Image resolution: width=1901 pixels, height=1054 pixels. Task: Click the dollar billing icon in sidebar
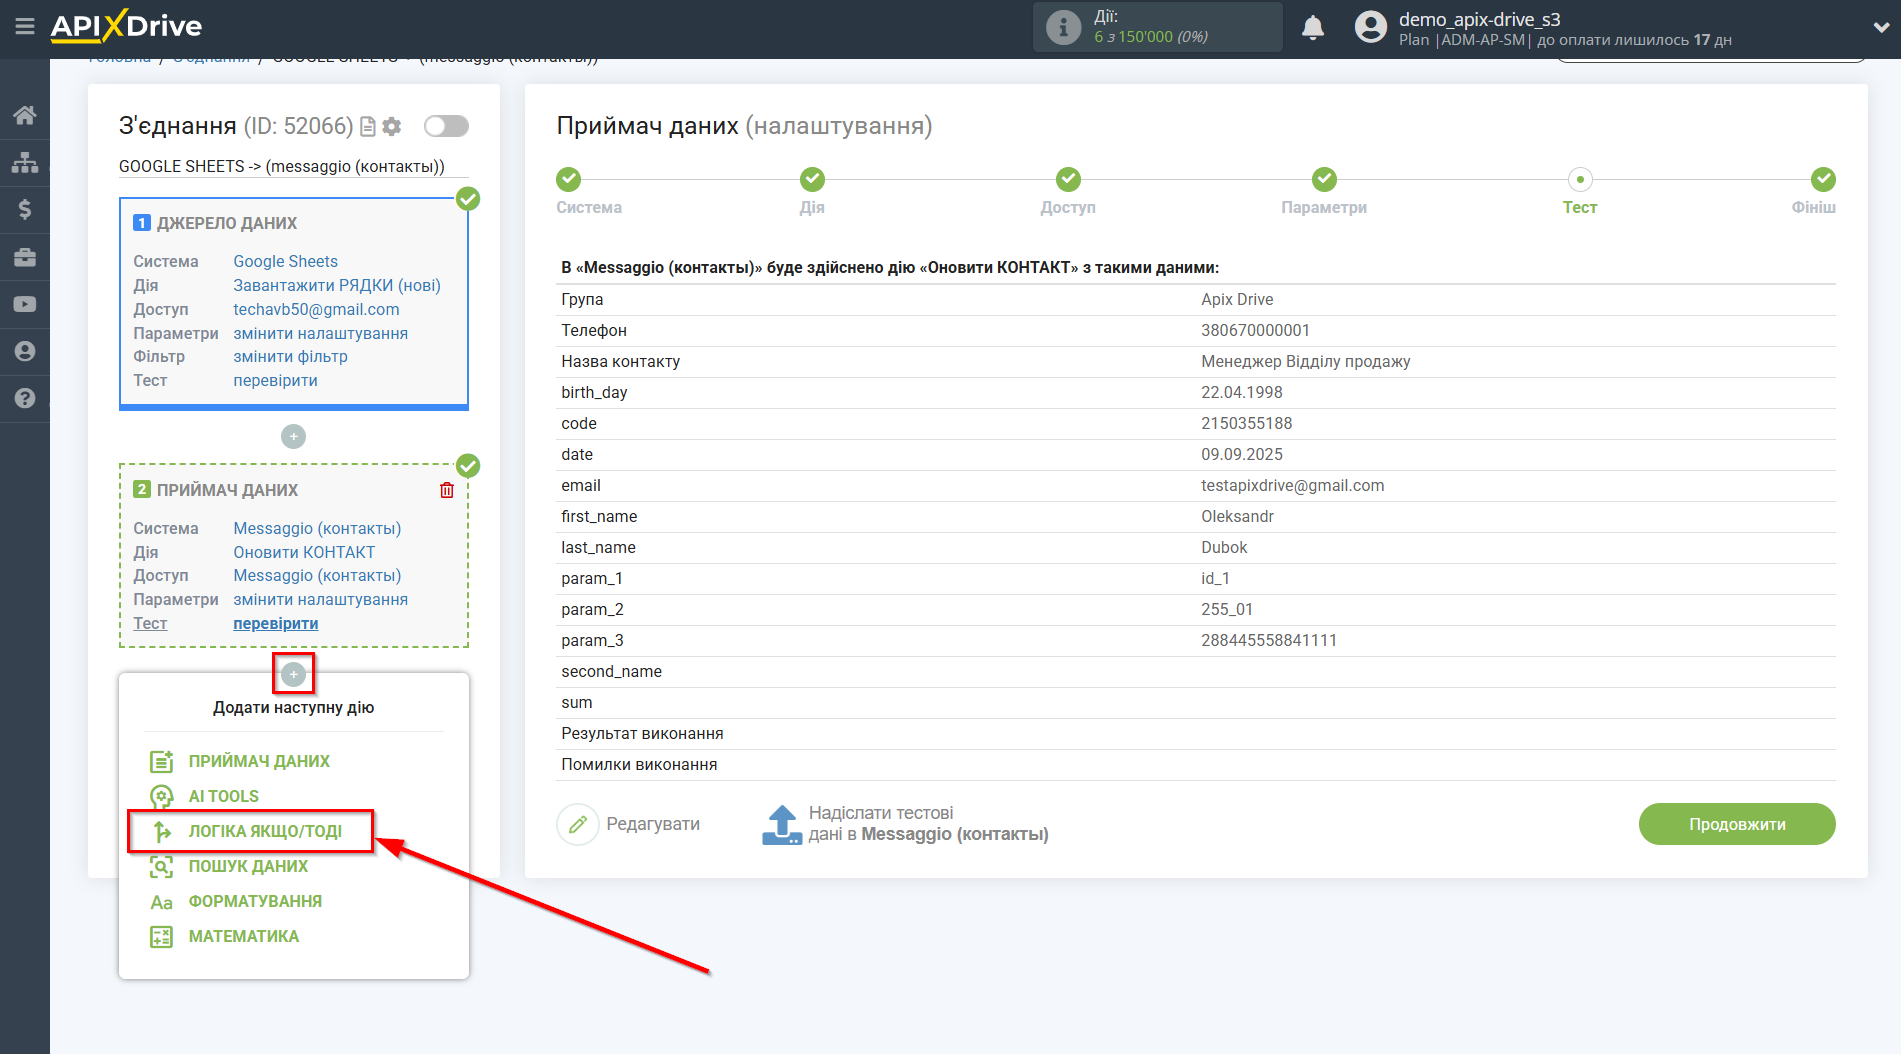25,209
